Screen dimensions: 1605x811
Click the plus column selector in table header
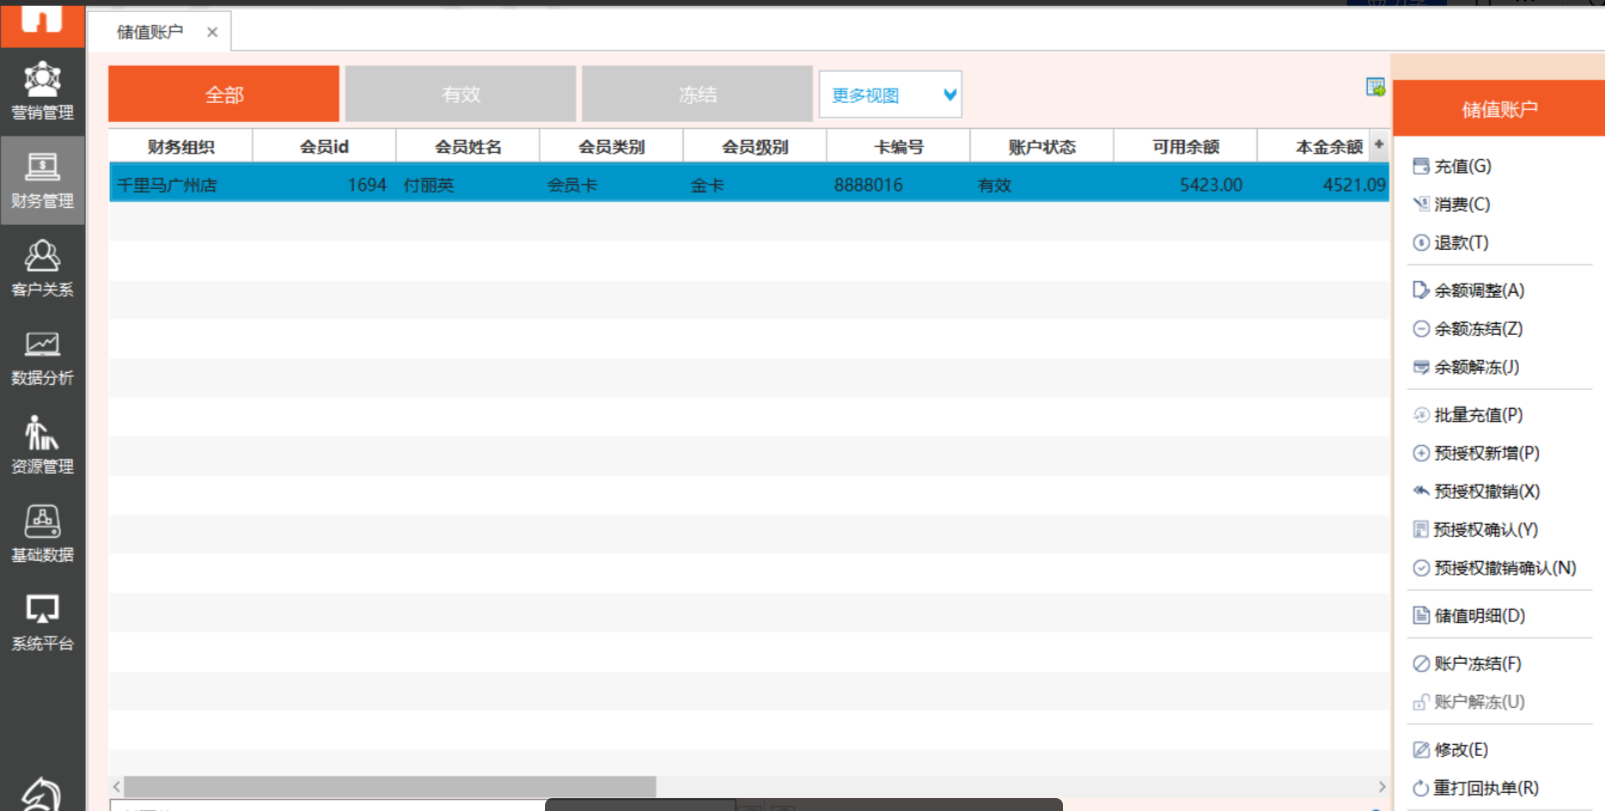(x=1379, y=145)
